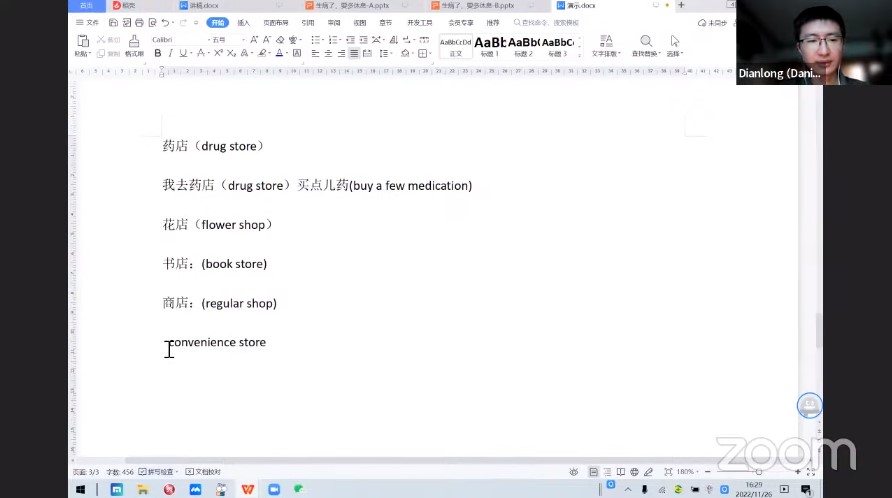The height and width of the screenshot is (498, 892).
Task: Expand the numbered list dropdown
Action: 341,40
